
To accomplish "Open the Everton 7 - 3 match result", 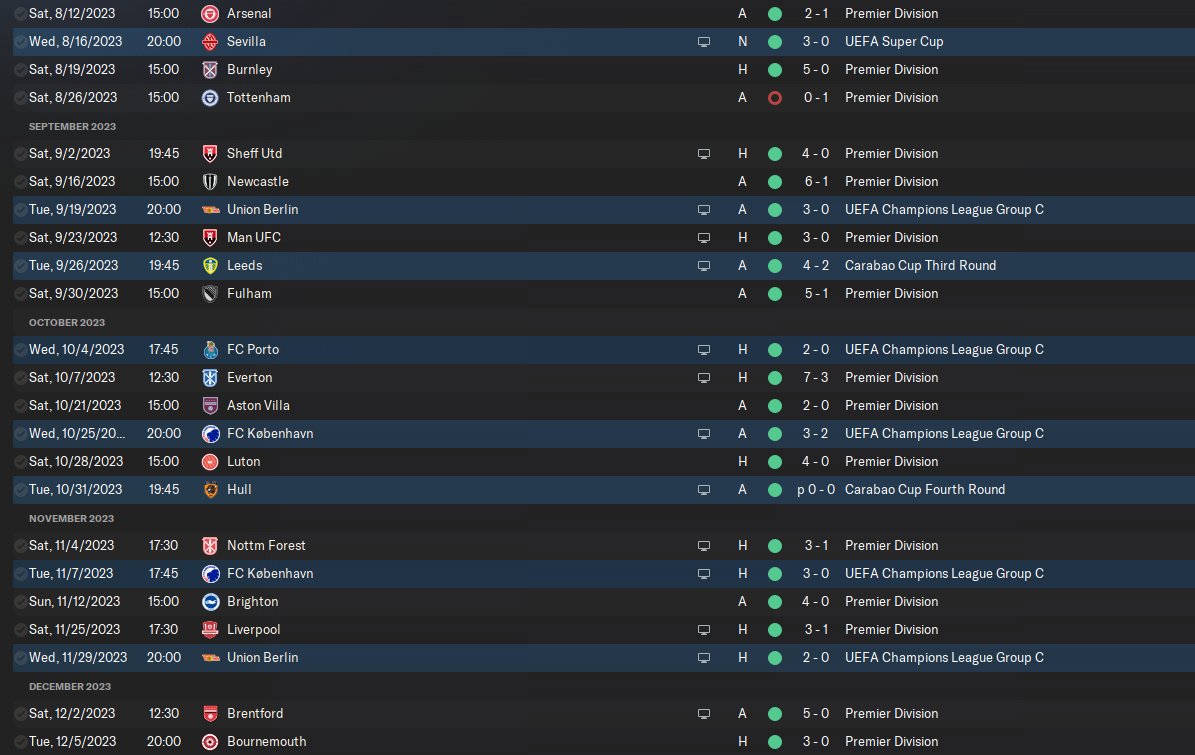I will [x=815, y=377].
